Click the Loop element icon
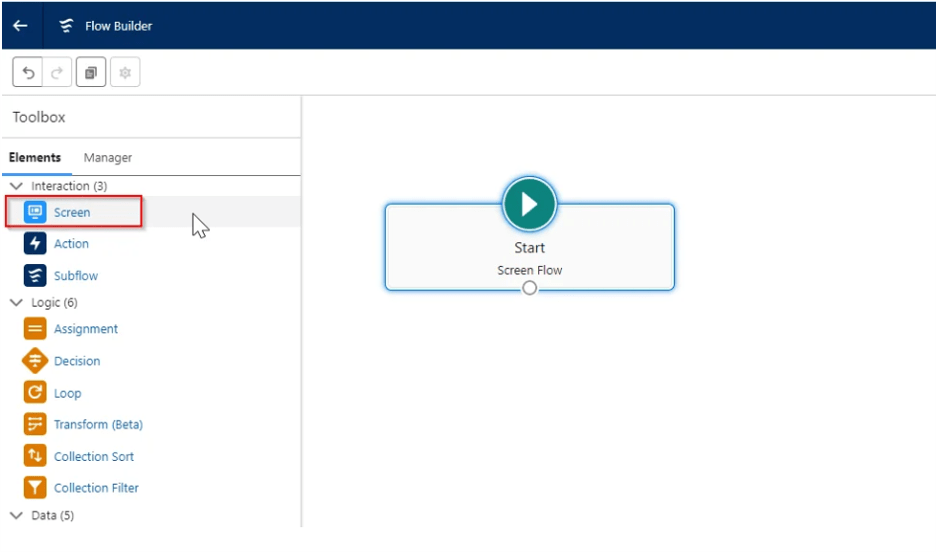This screenshot has width=936, height=552. 35,393
